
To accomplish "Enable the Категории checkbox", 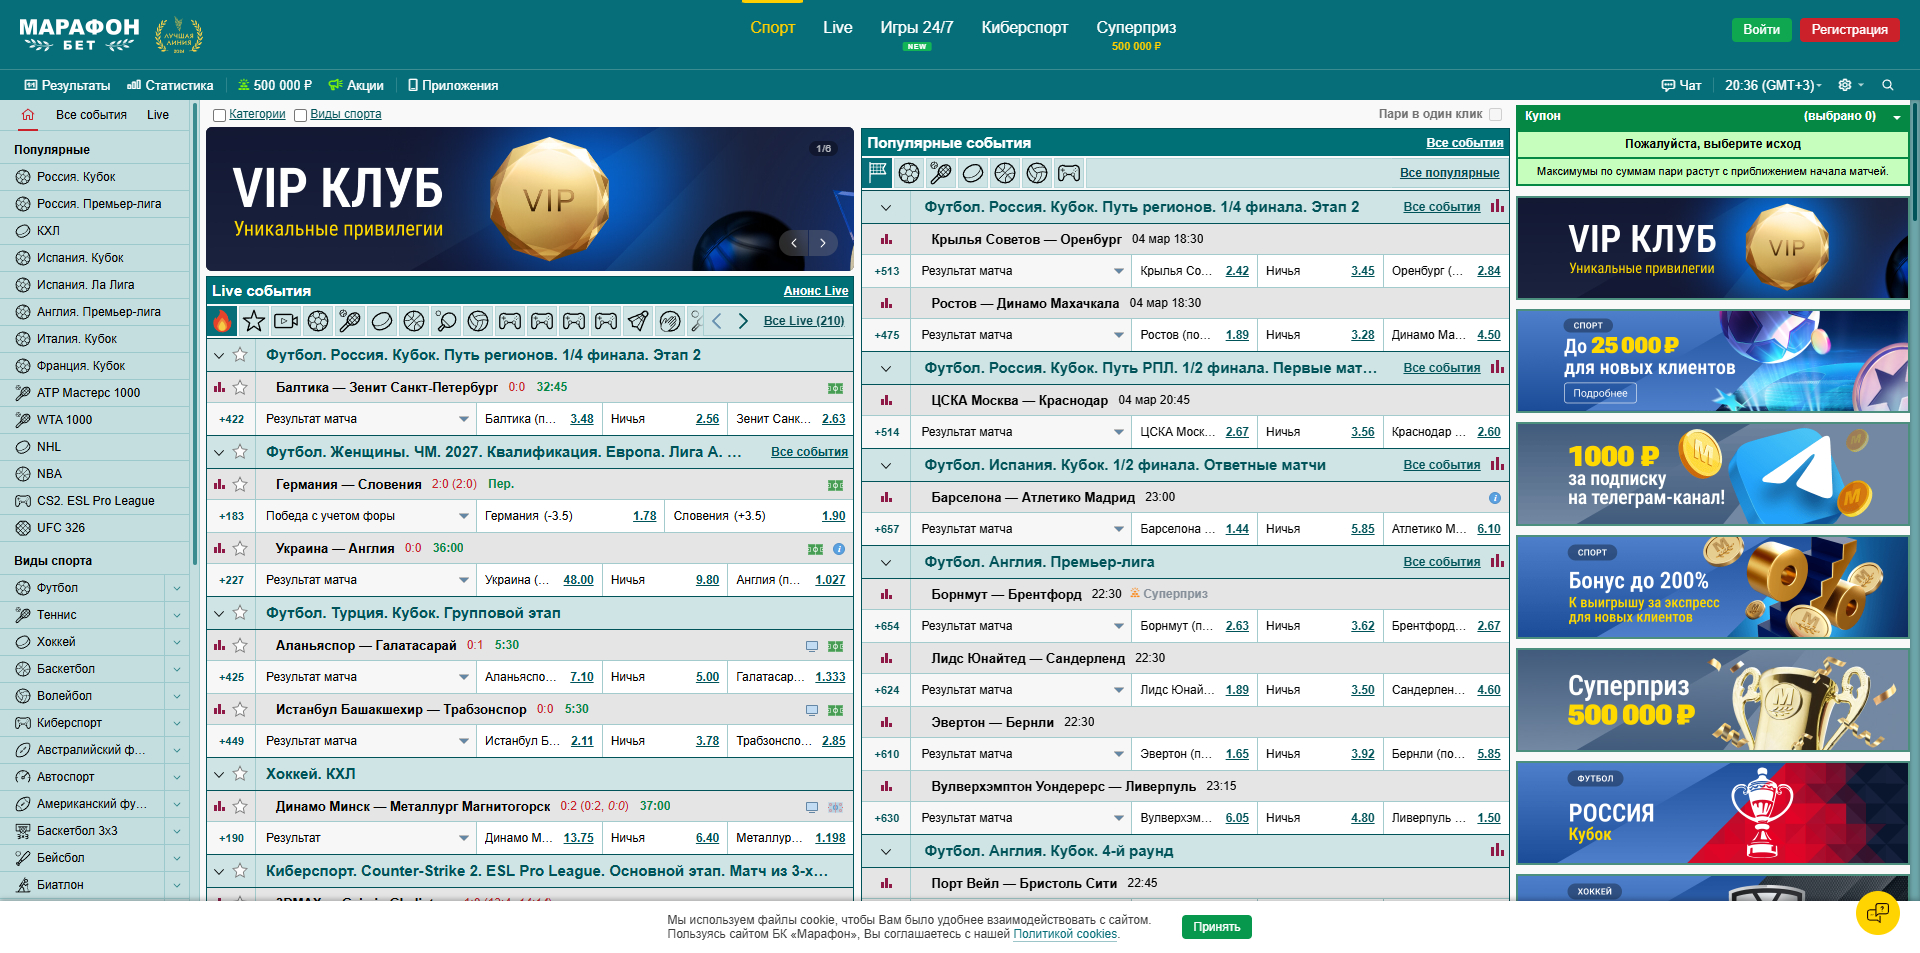I will coord(219,115).
